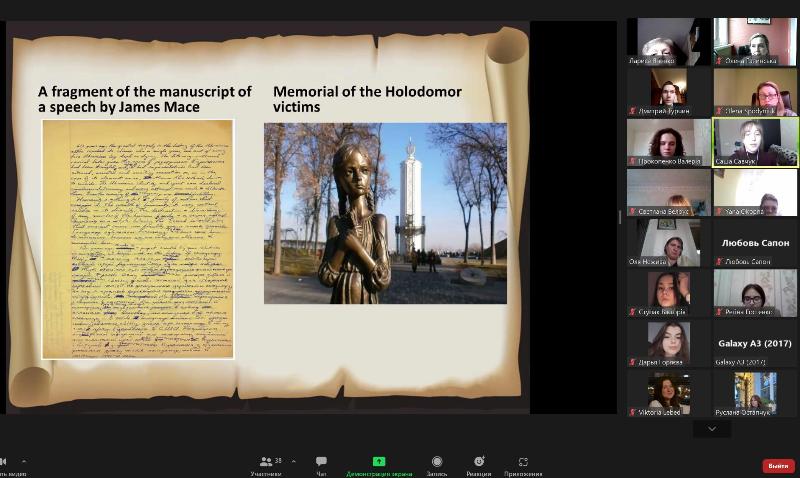
Task: Select the Yana video tile
Action: (755, 192)
